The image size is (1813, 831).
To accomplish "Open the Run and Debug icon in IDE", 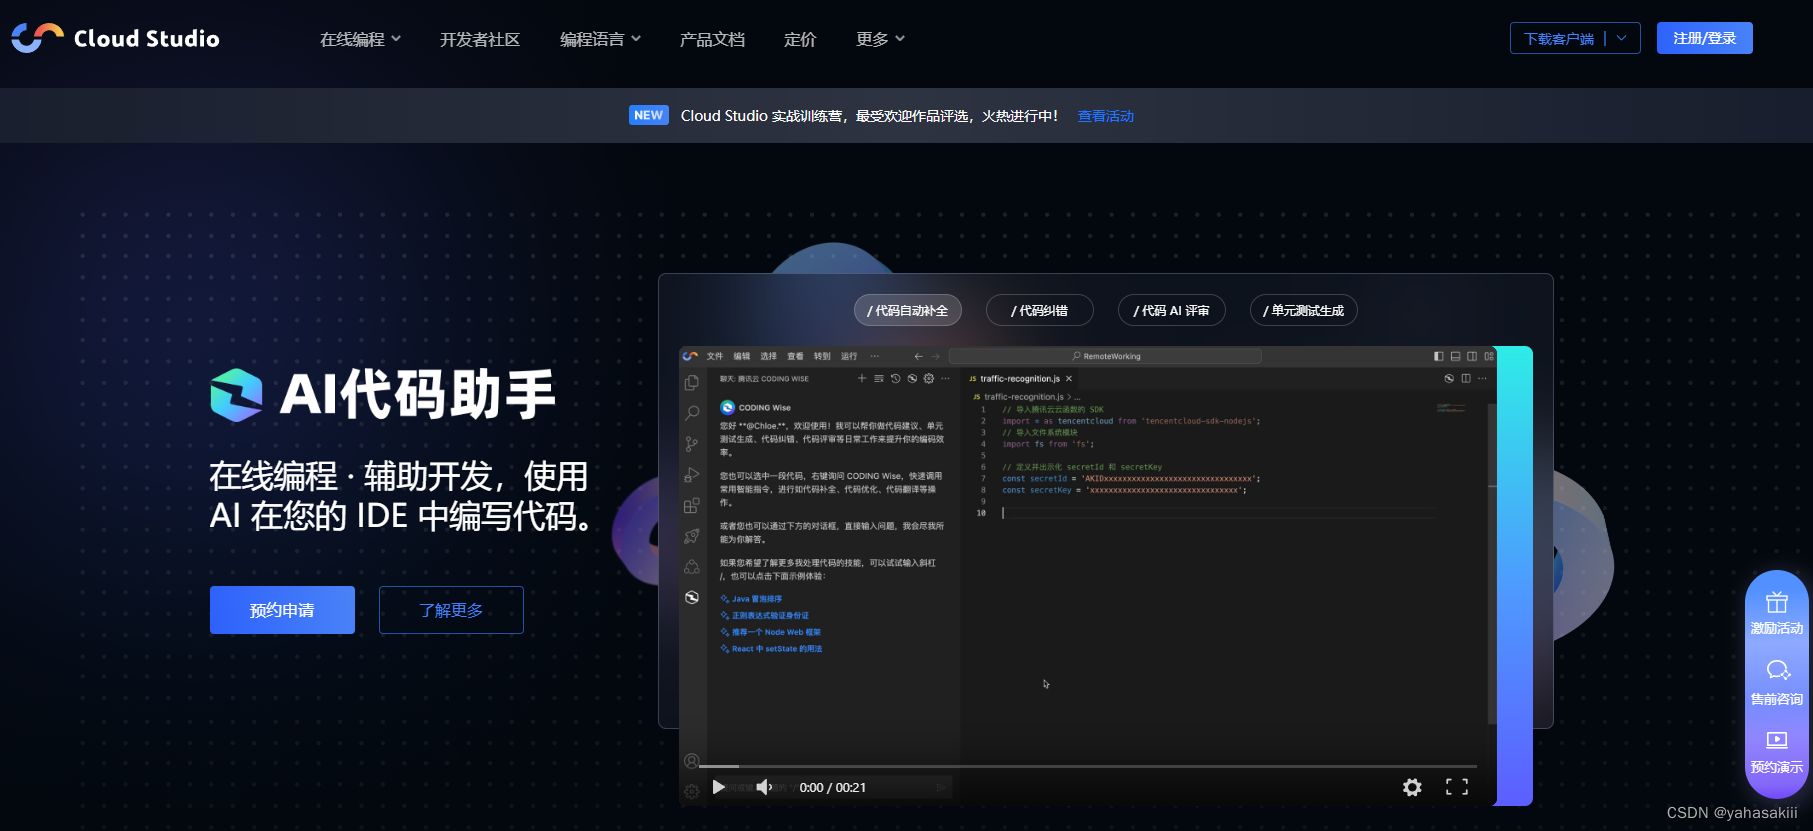I will click(x=691, y=475).
